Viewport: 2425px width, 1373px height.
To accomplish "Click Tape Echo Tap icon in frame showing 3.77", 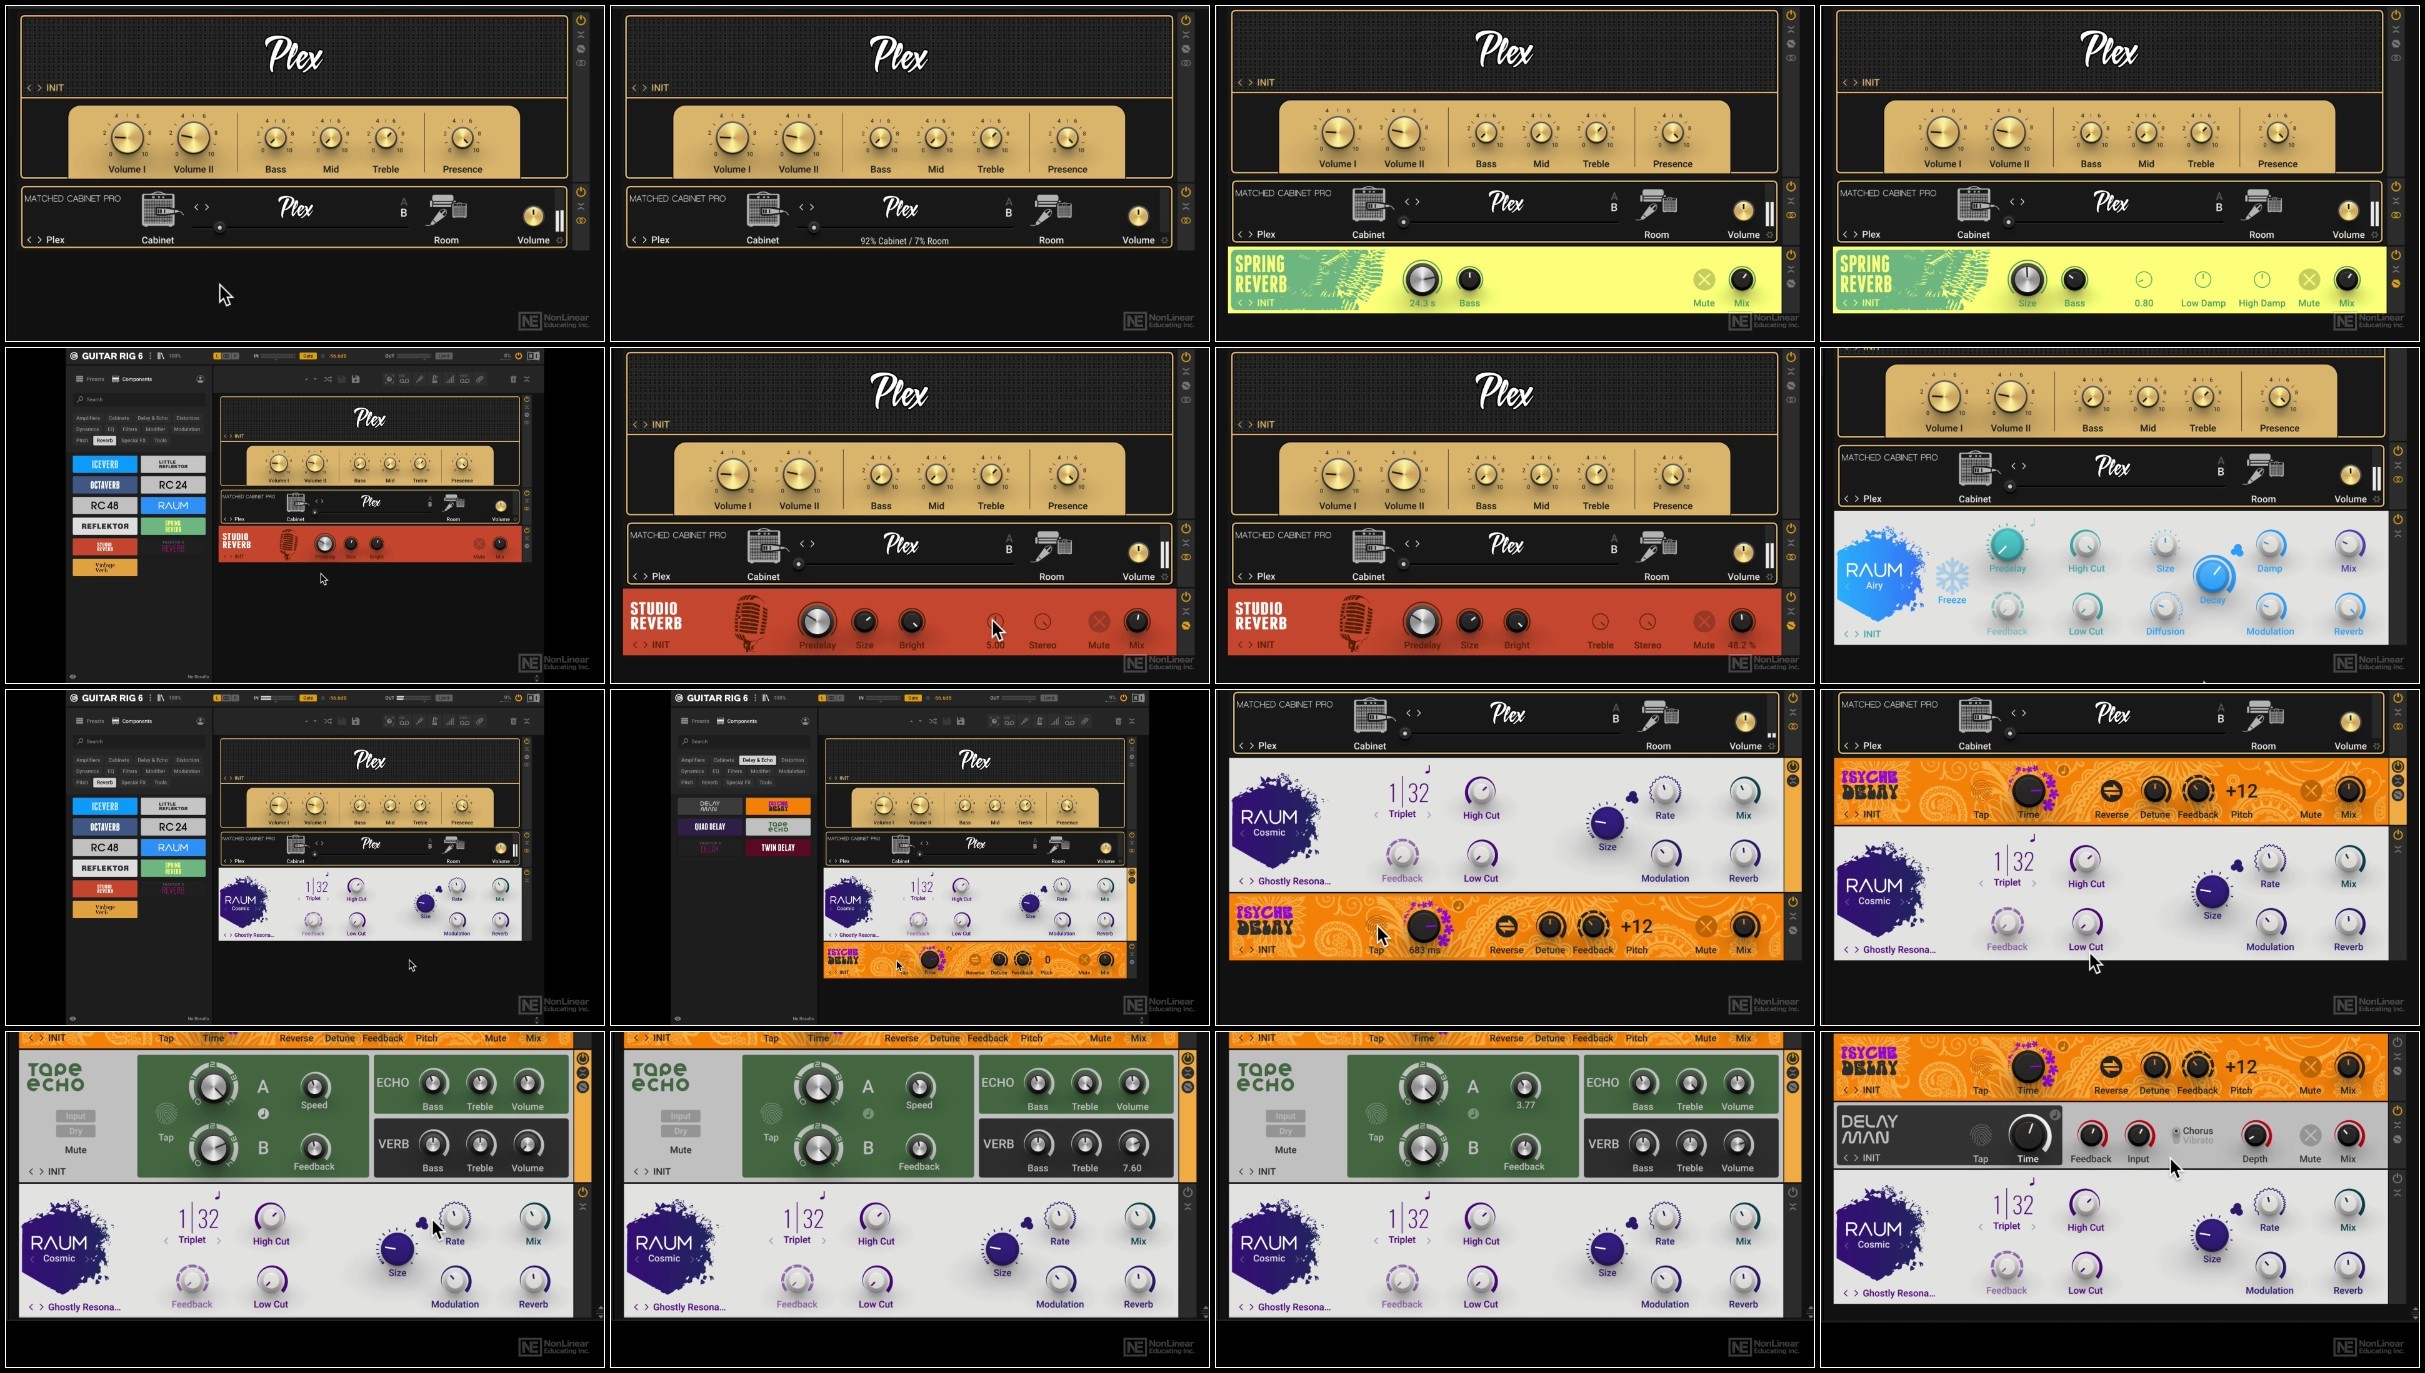I will (x=1376, y=1113).
